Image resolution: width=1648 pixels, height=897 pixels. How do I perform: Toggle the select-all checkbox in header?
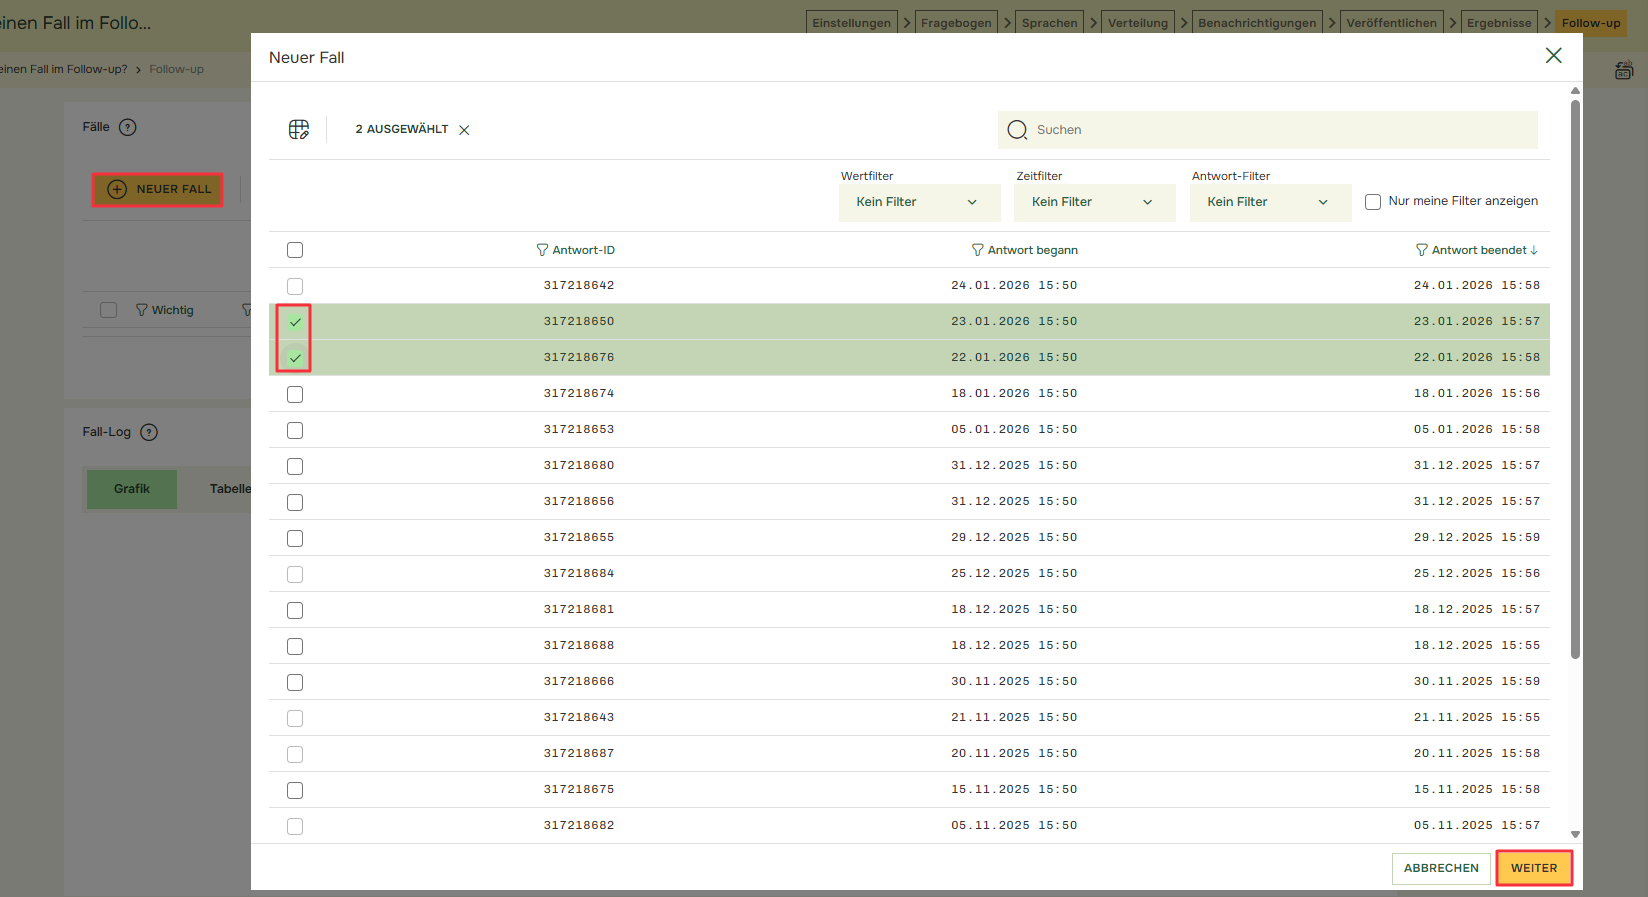[295, 250]
